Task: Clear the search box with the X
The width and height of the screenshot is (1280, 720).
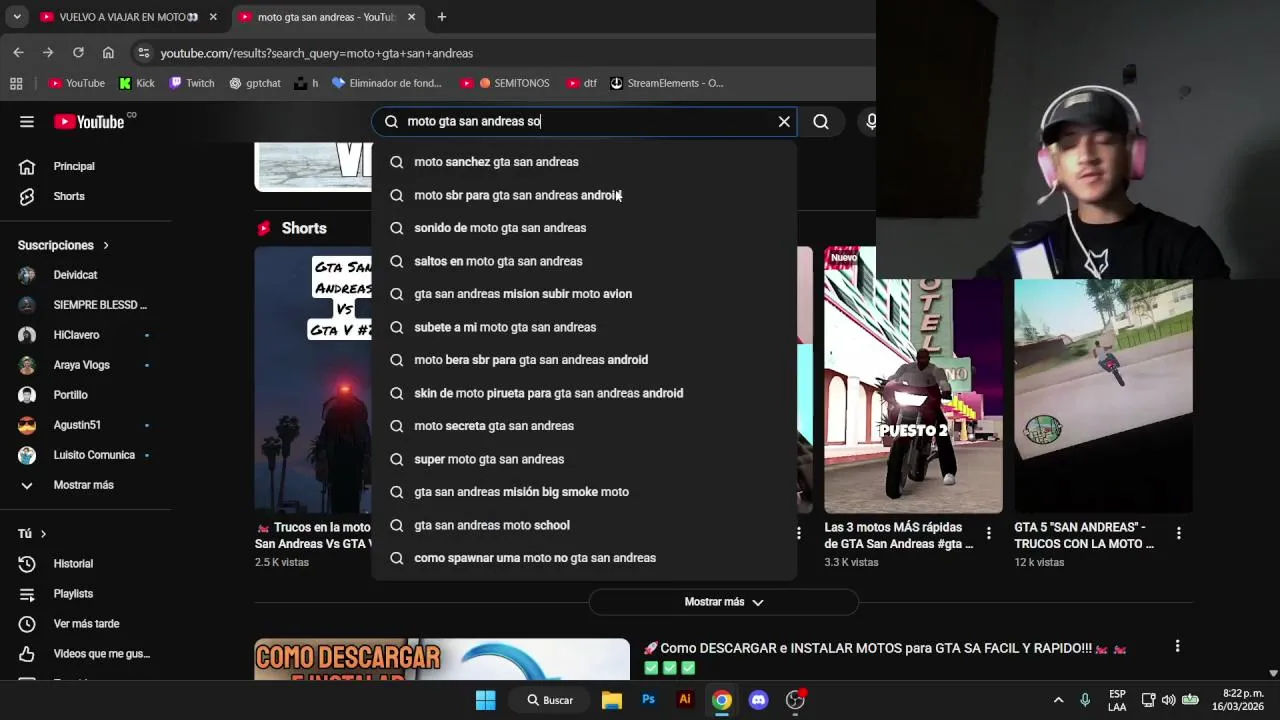Action: (784, 122)
